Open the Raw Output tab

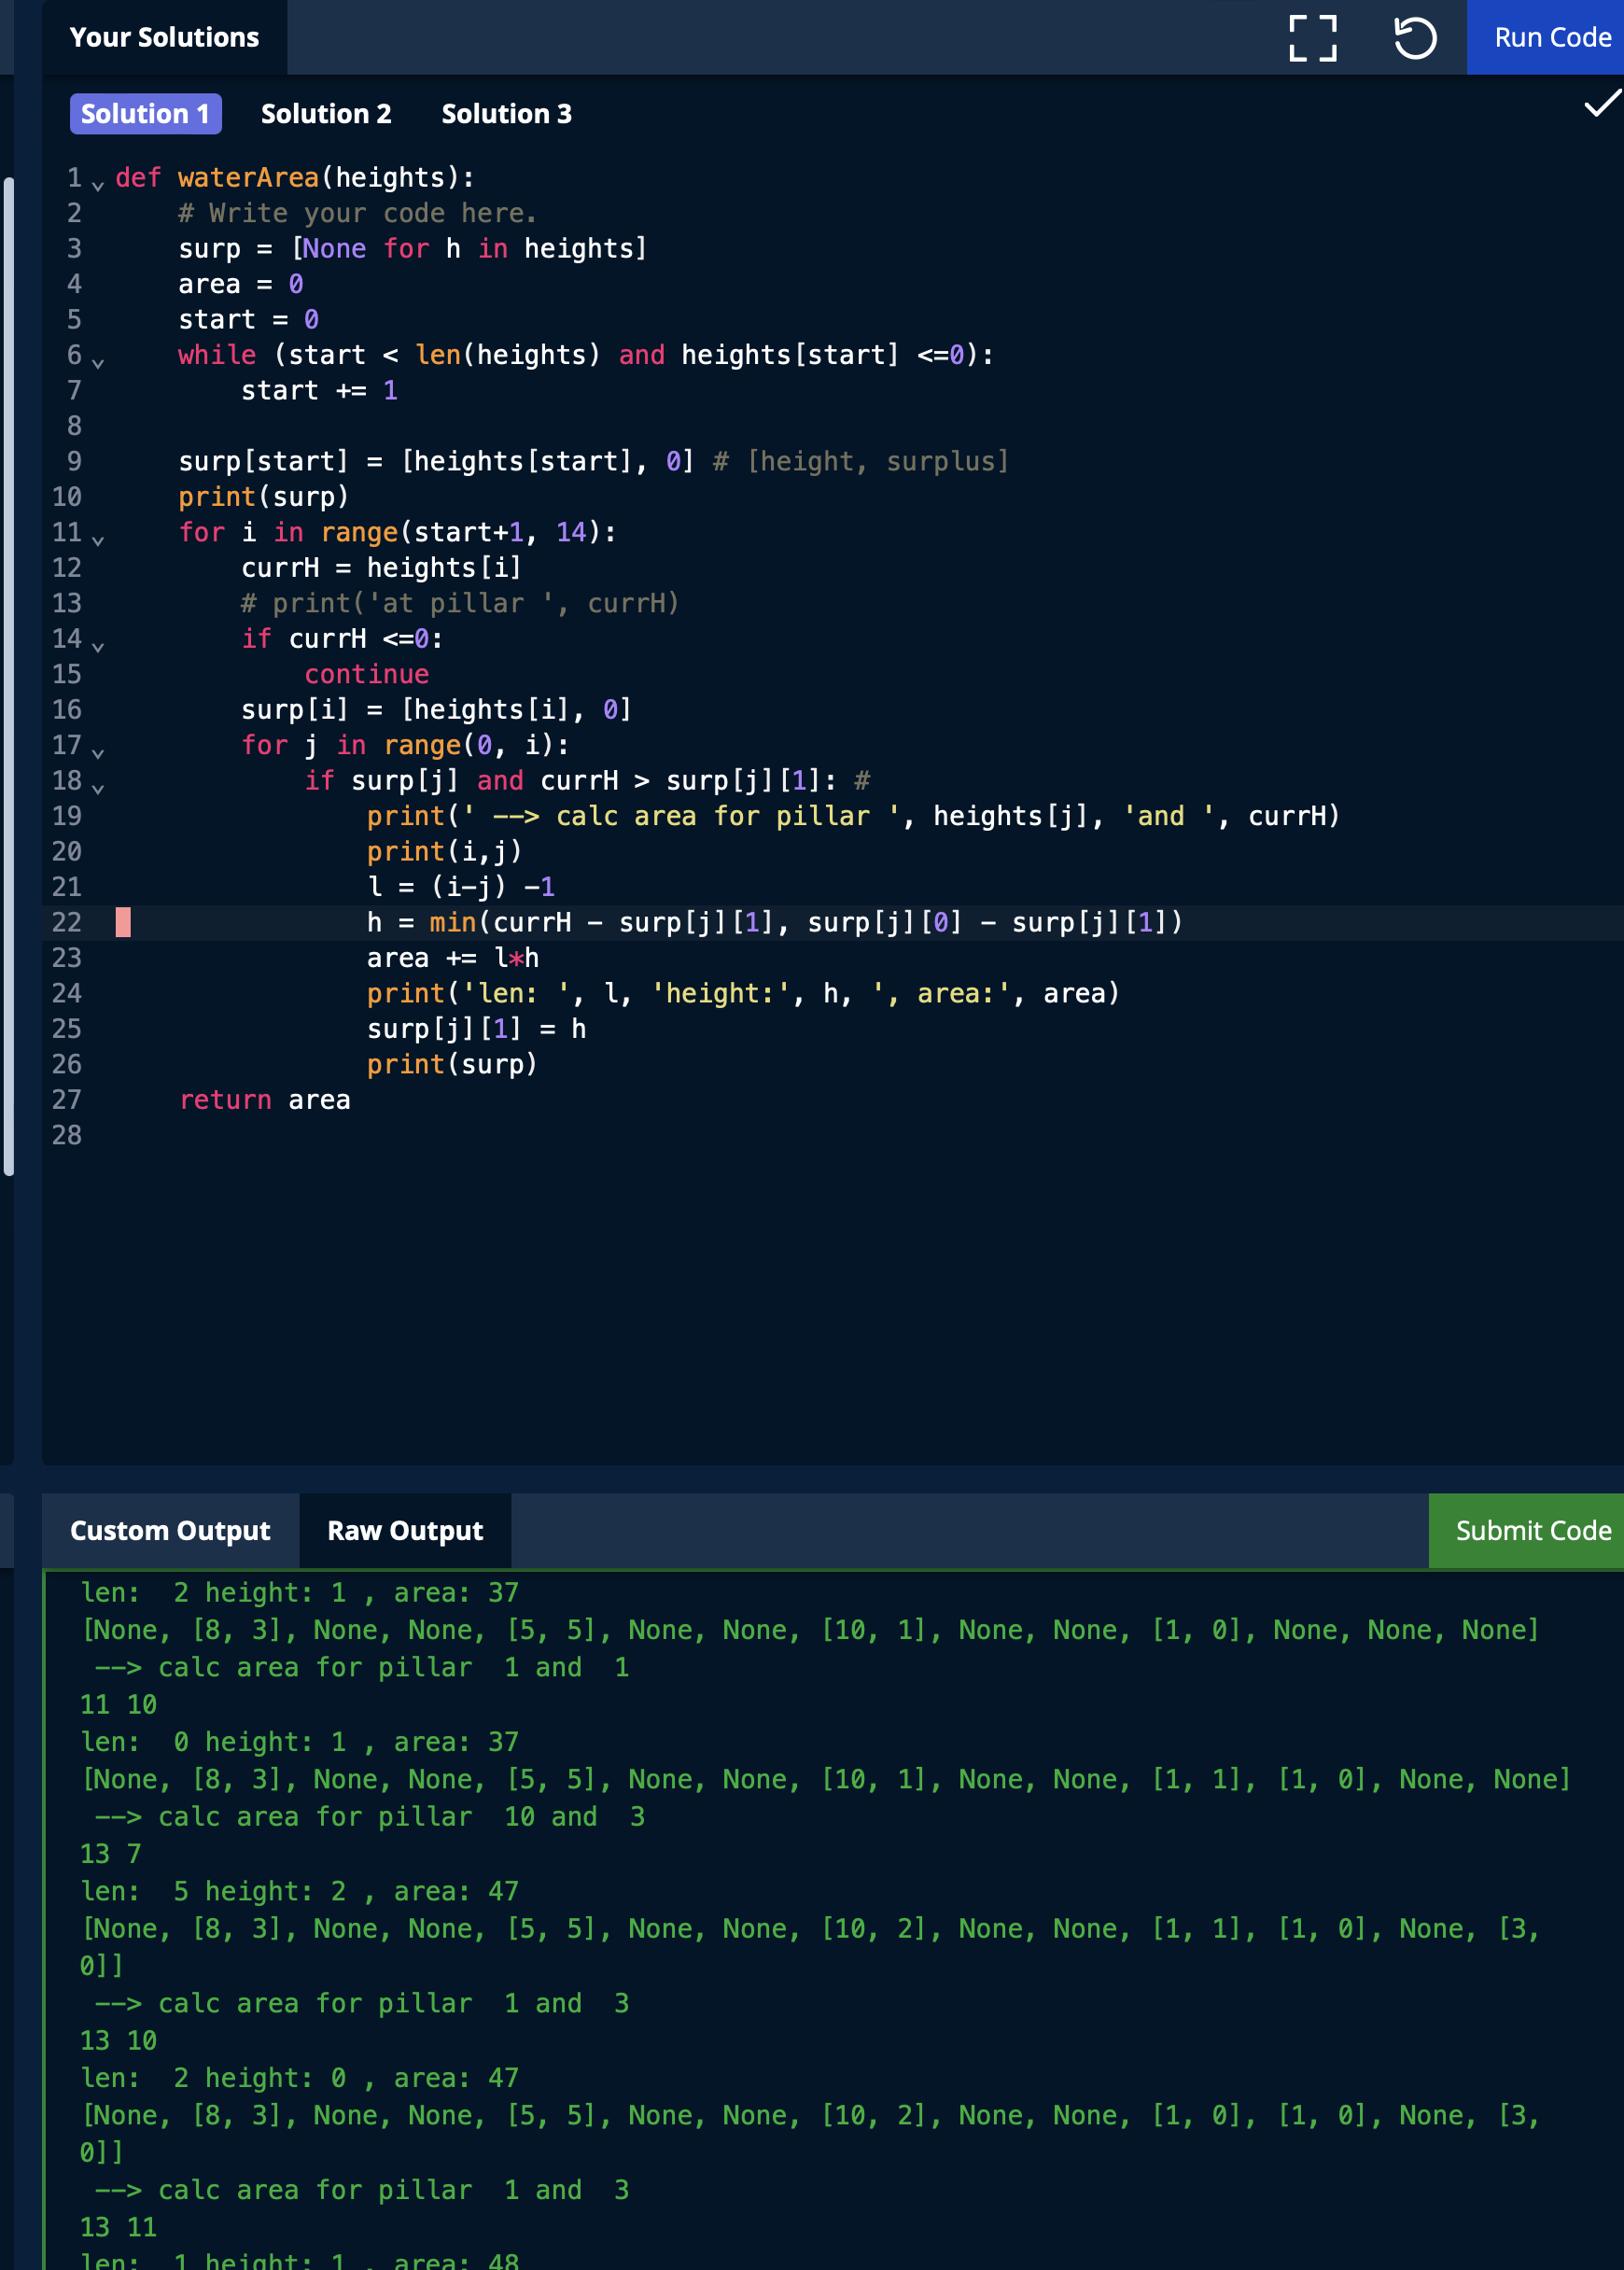(405, 1530)
